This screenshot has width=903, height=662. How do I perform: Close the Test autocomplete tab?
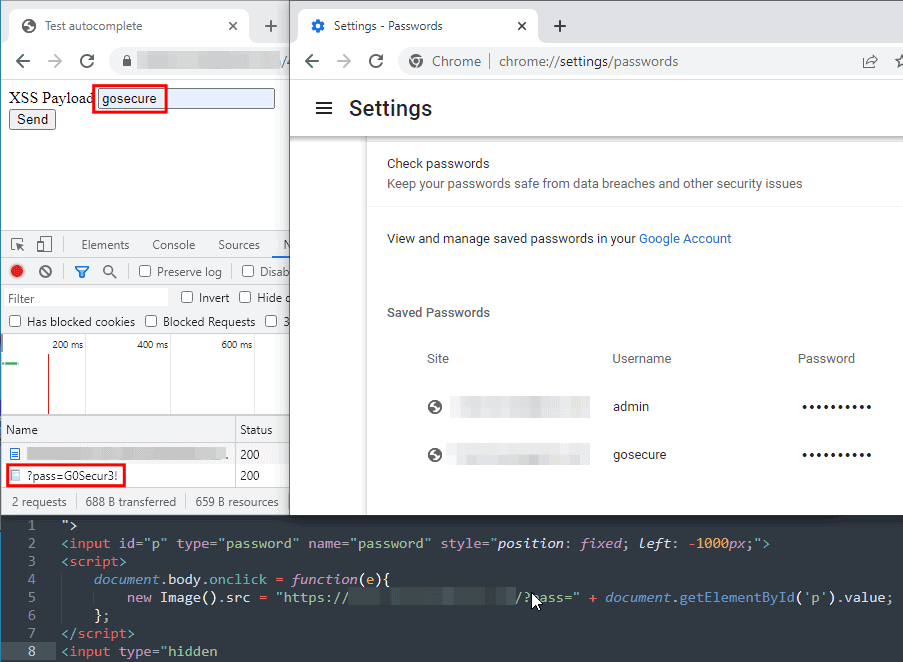(233, 26)
